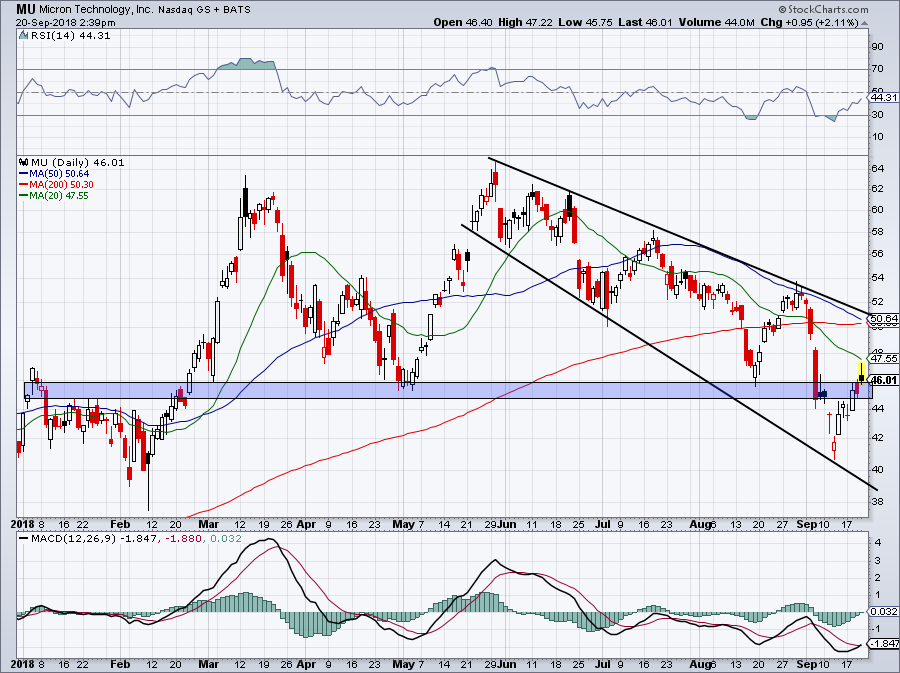Screen dimensions: 900x673
Task: Click the 44.31 RSI value tag on right axis
Action: point(883,98)
